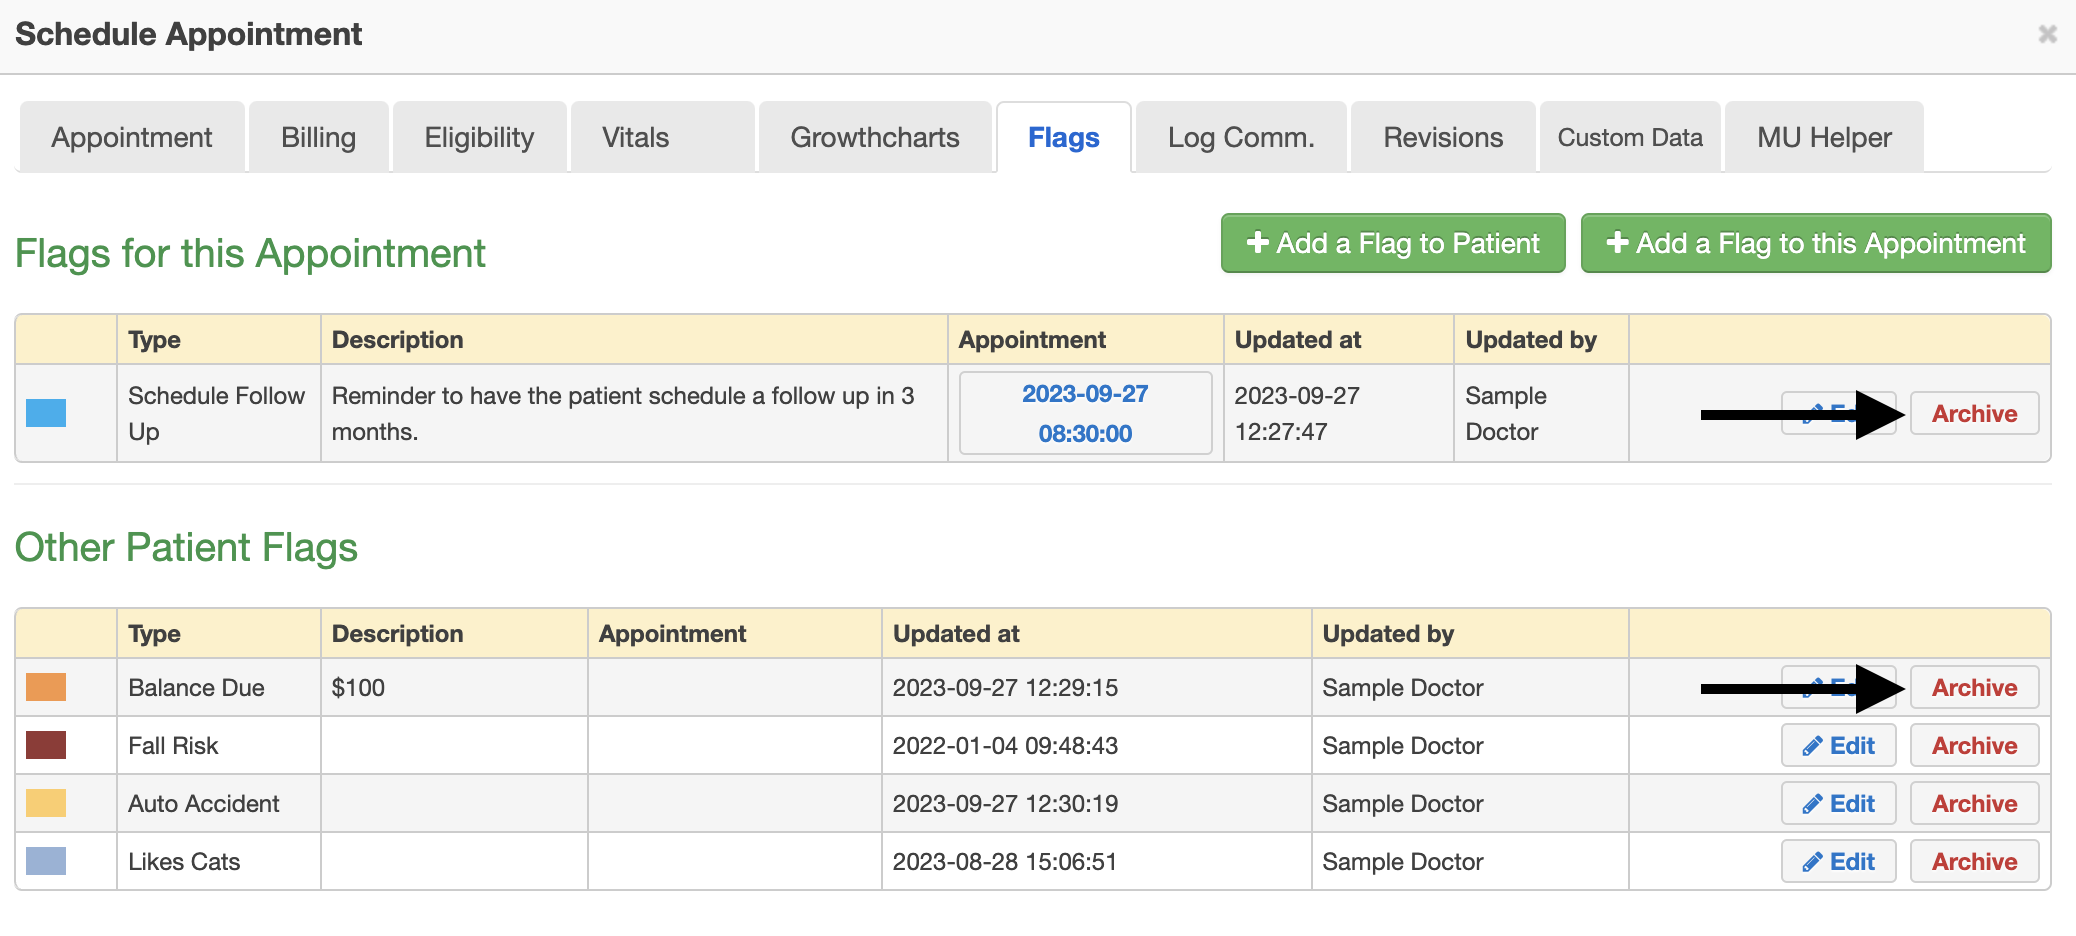The image size is (2076, 936).
Task: Click the Other Patient Flags heading
Action: tap(186, 547)
